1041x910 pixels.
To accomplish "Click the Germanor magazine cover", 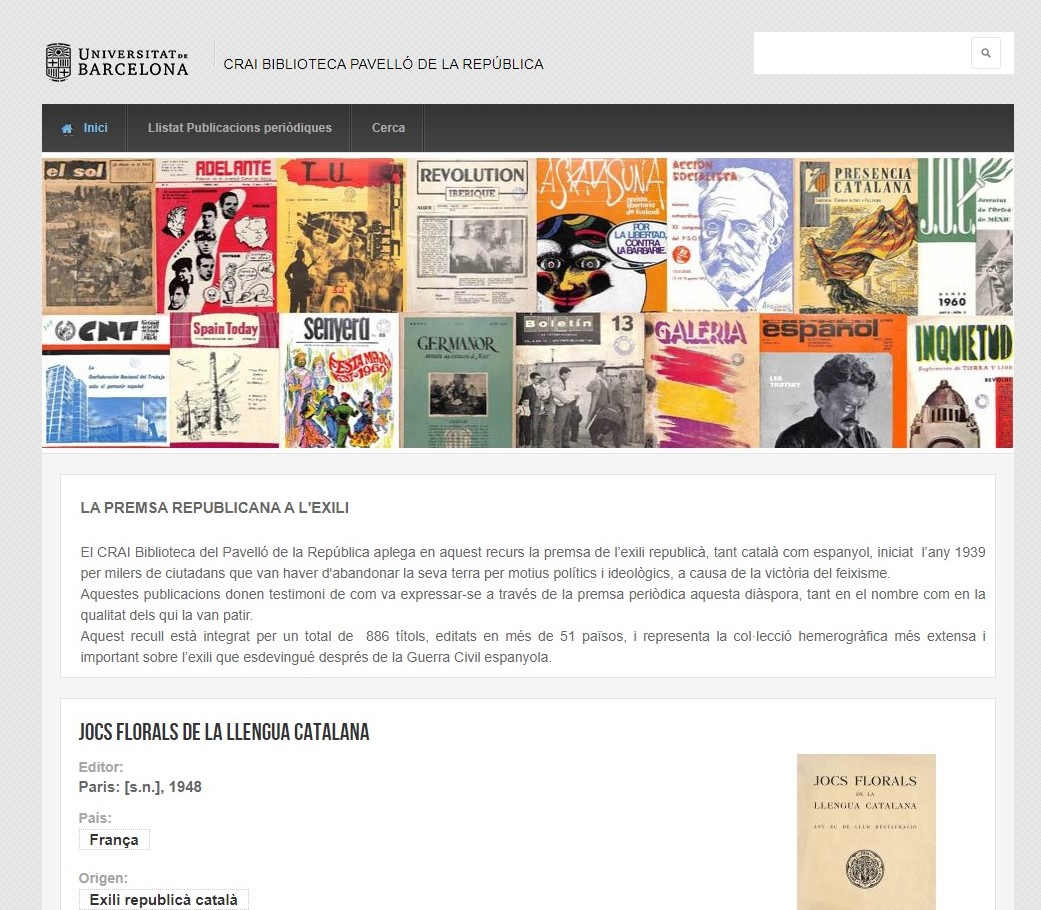I will pyautogui.click(x=457, y=380).
